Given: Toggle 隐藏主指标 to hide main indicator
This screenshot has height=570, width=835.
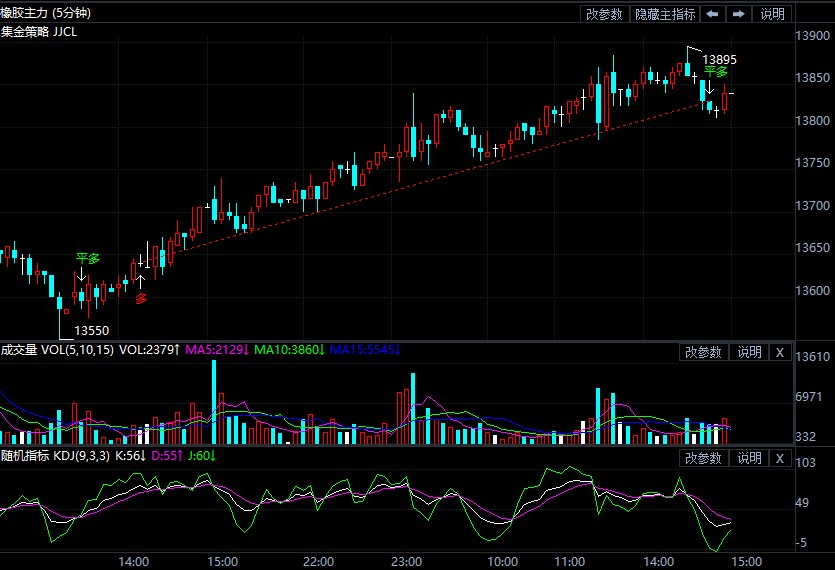Looking at the screenshot, I should coord(665,14).
